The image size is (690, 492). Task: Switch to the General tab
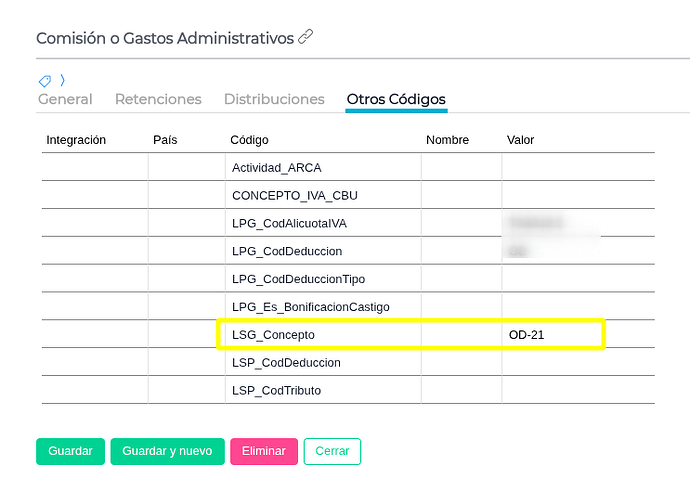[x=65, y=99]
